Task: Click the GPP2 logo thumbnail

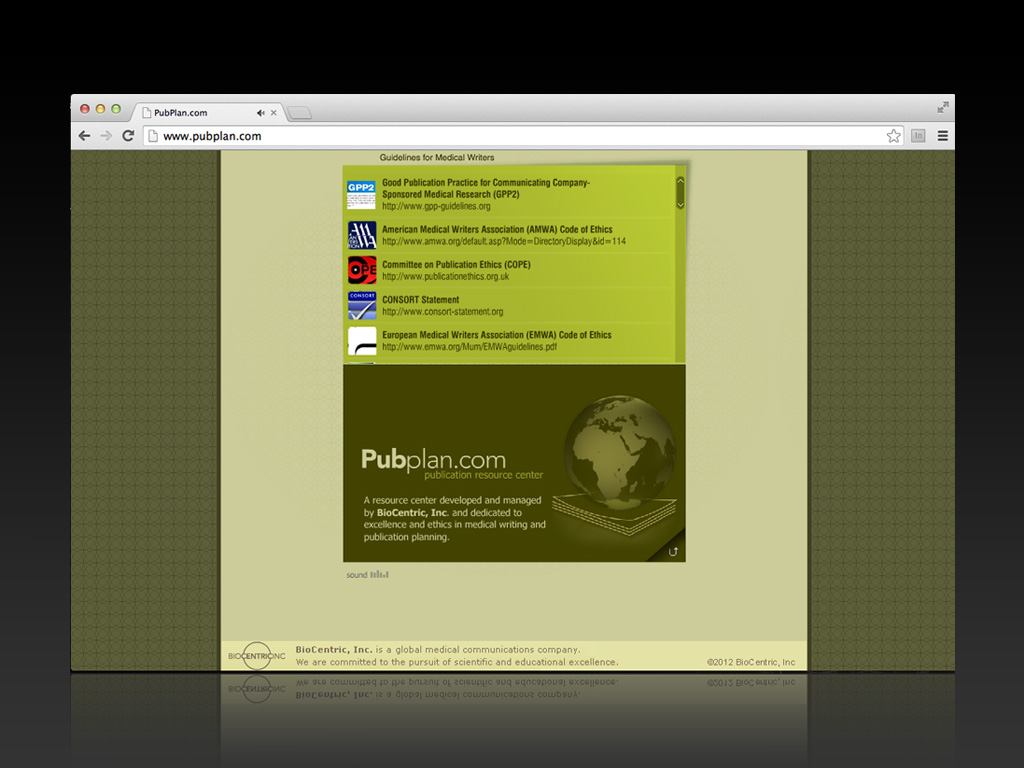Action: pyautogui.click(x=362, y=195)
